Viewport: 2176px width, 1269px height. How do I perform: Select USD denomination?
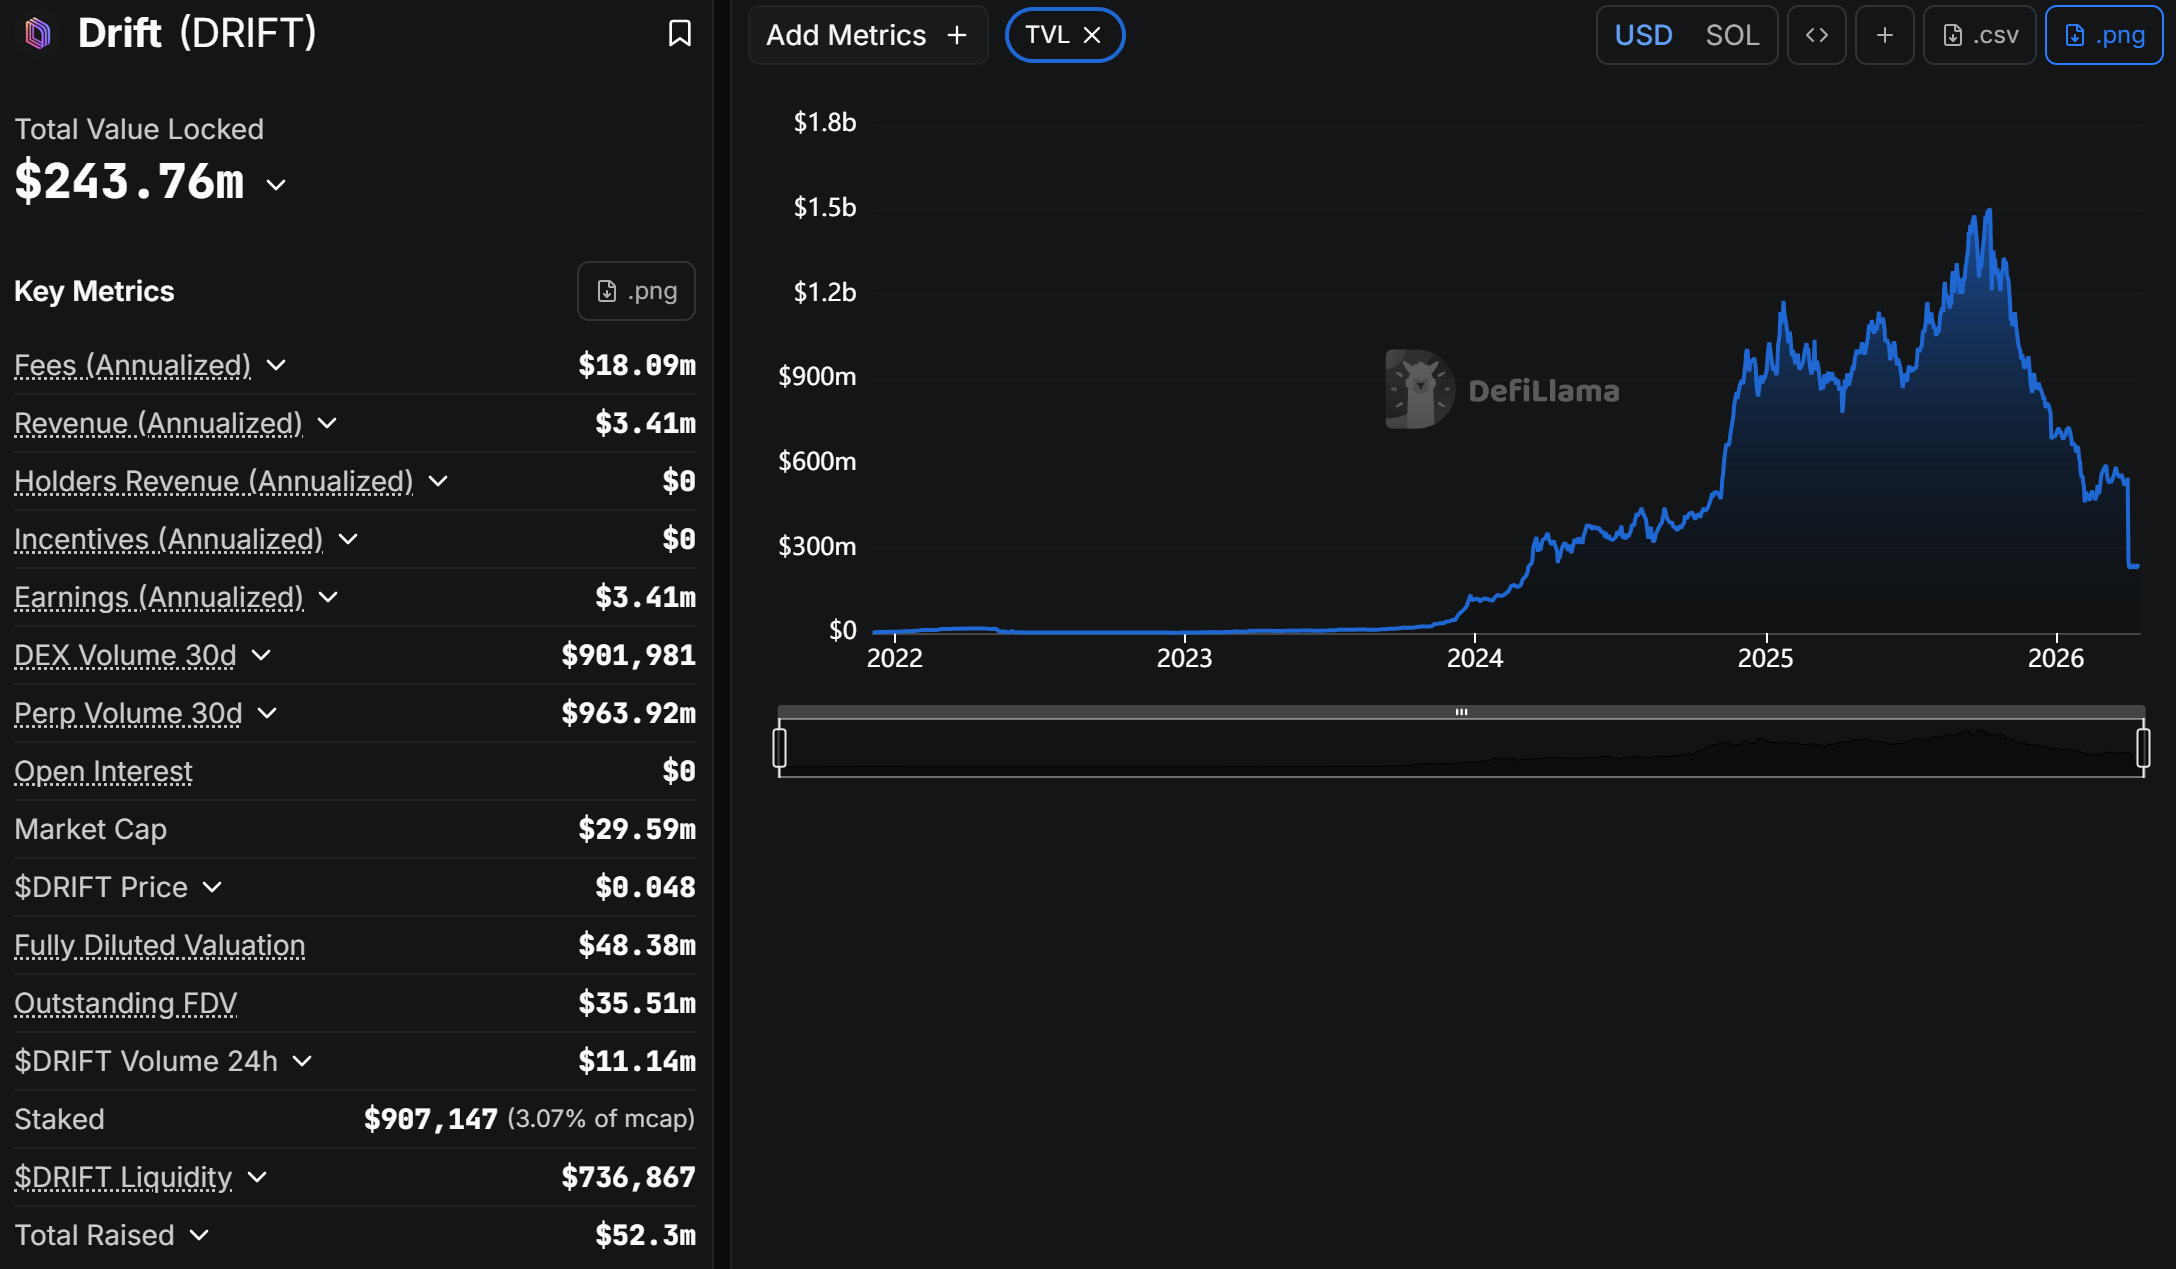click(x=1643, y=35)
